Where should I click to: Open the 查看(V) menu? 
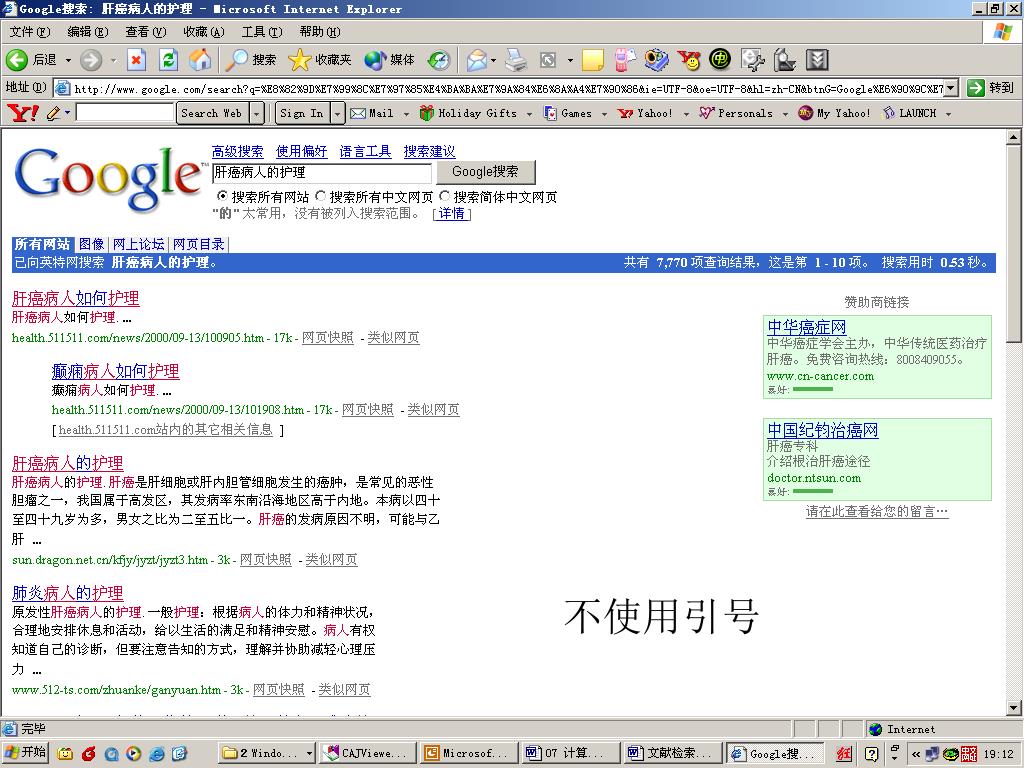(146, 31)
